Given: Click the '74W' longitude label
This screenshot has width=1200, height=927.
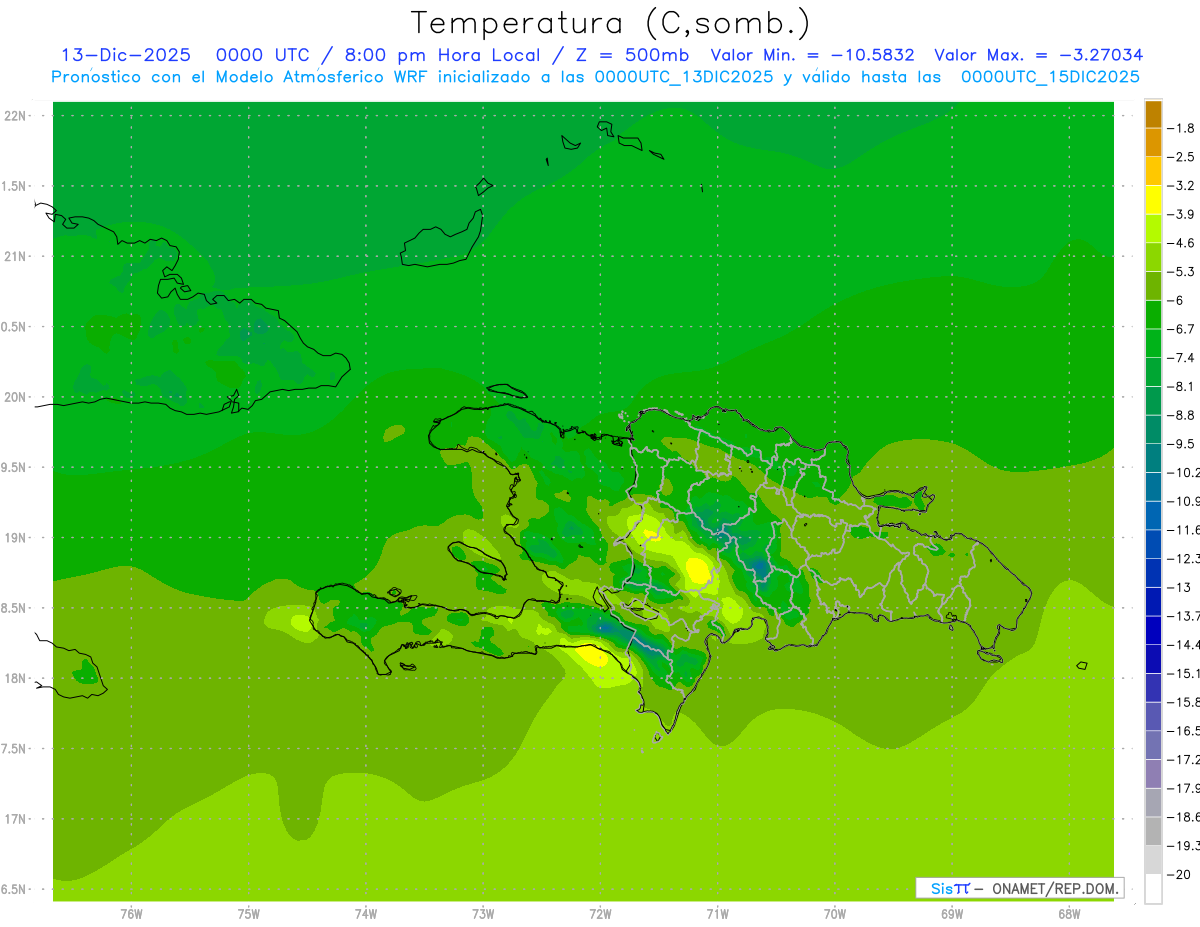Looking at the screenshot, I should [x=365, y=914].
